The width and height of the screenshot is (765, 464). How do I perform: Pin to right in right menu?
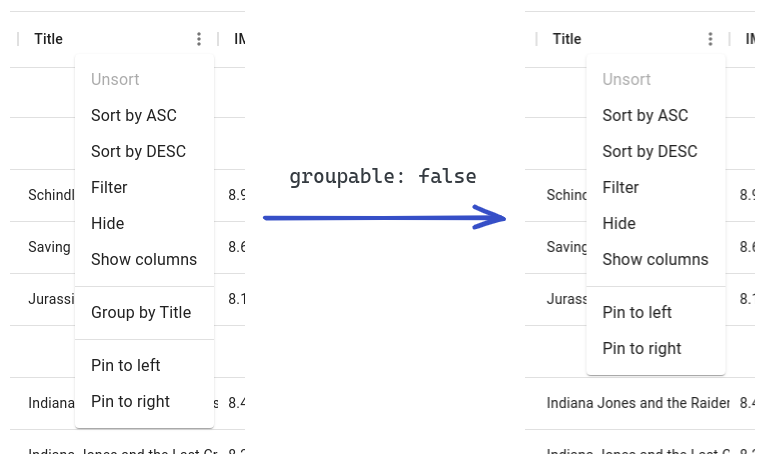point(642,348)
